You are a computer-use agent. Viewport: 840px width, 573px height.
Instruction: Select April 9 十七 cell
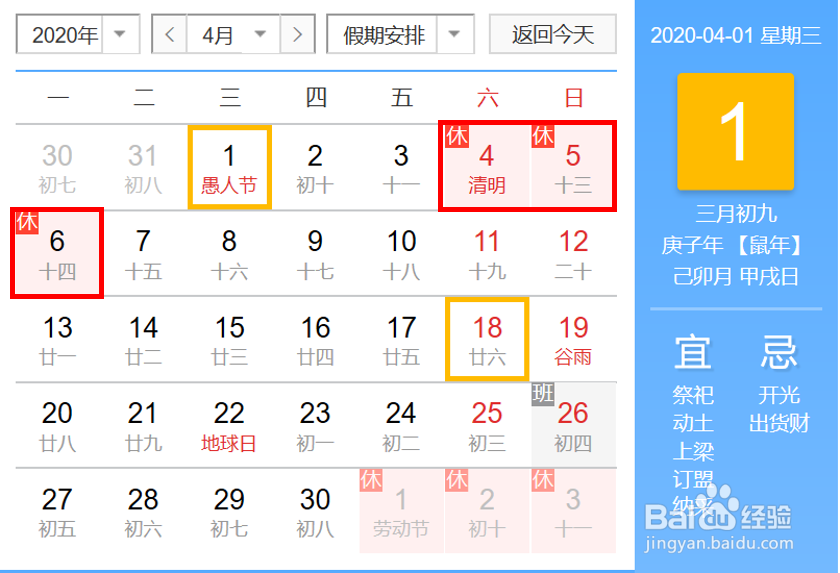point(315,253)
